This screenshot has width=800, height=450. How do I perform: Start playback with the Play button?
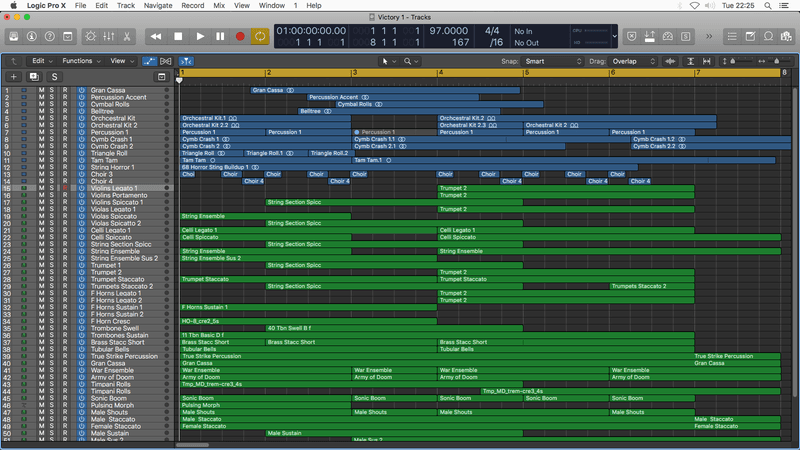point(200,36)
